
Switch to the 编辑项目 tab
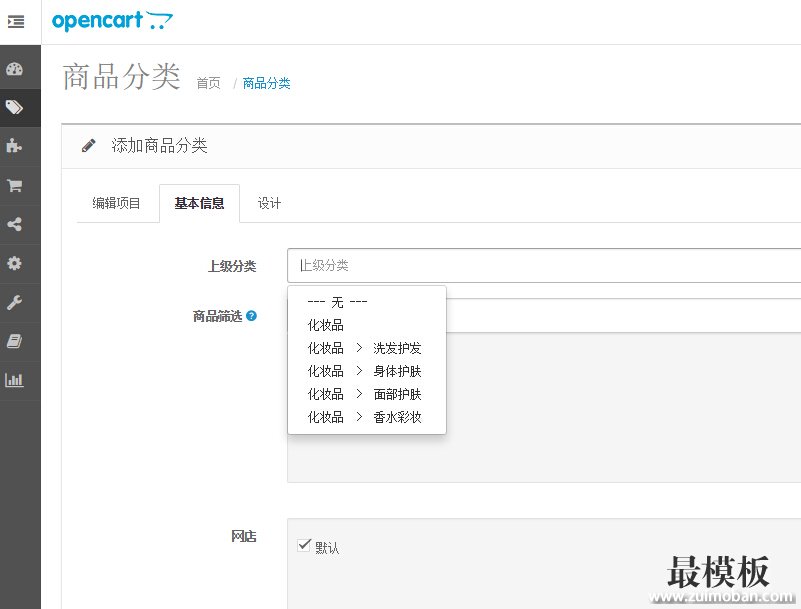pyautogui.click(x=117, y=204)
